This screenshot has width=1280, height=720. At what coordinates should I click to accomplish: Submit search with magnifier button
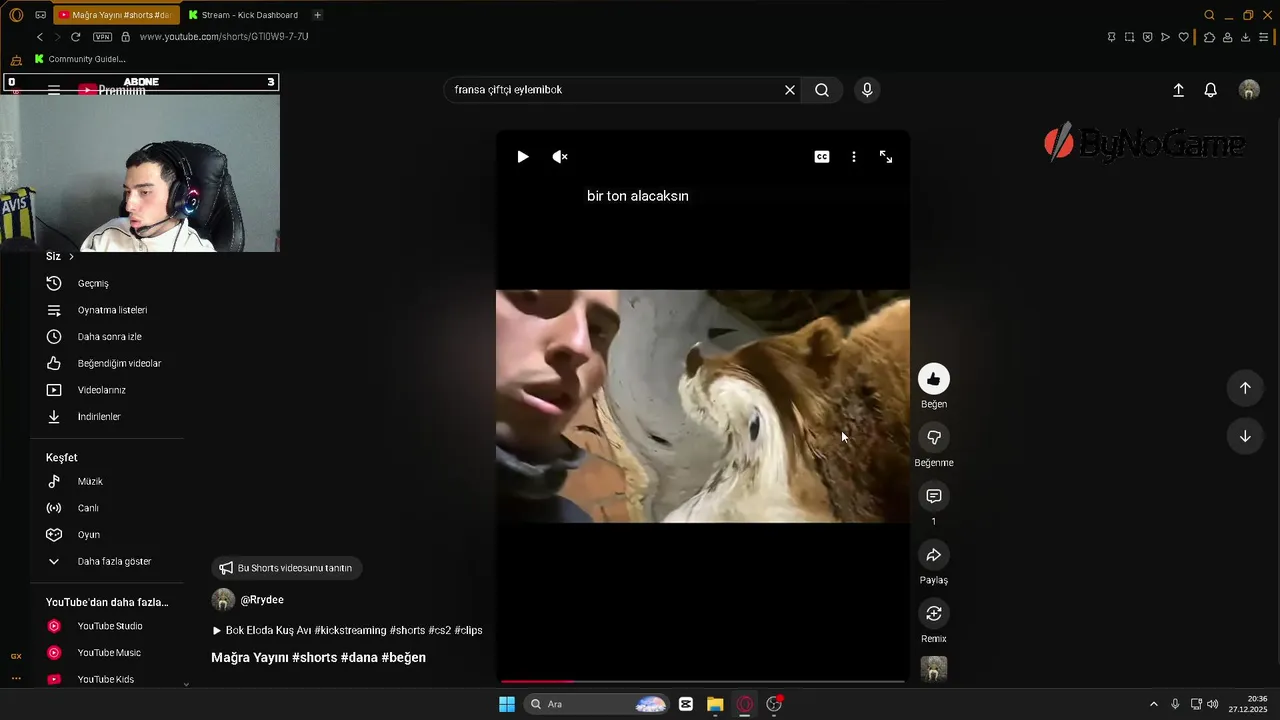tap(822, 90)
